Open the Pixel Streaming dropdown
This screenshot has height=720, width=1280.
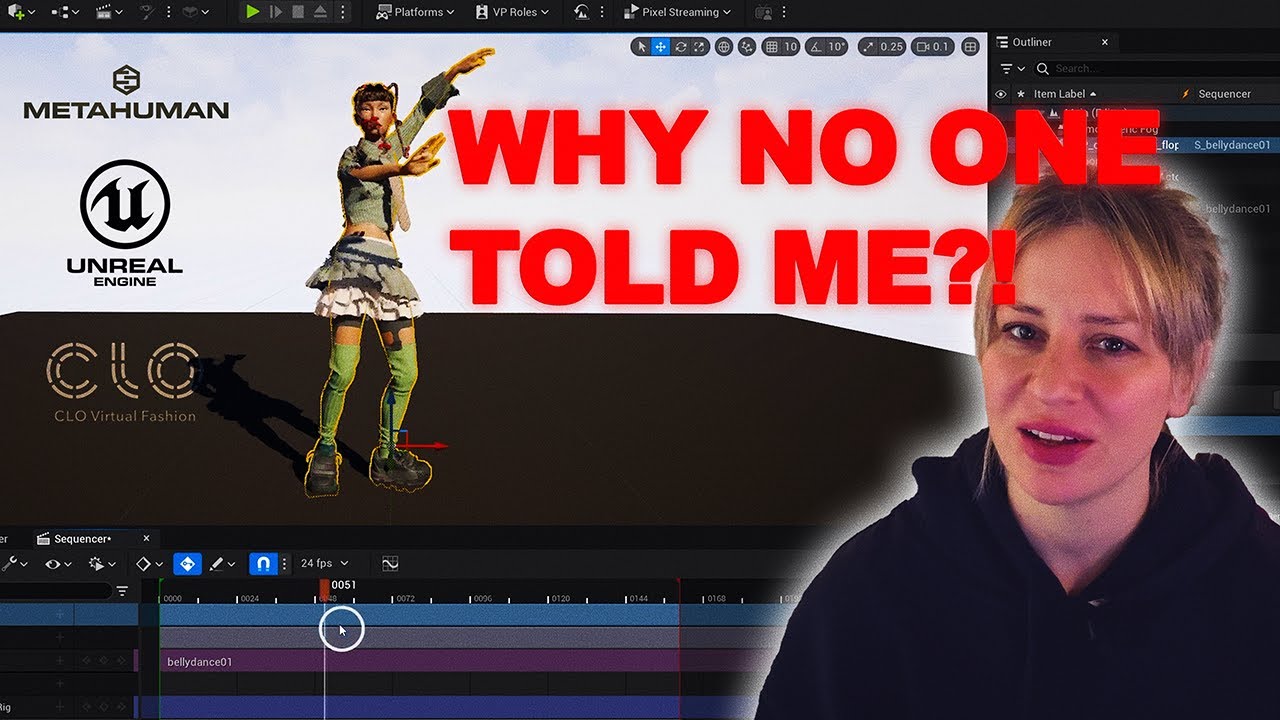coord(677,12)
